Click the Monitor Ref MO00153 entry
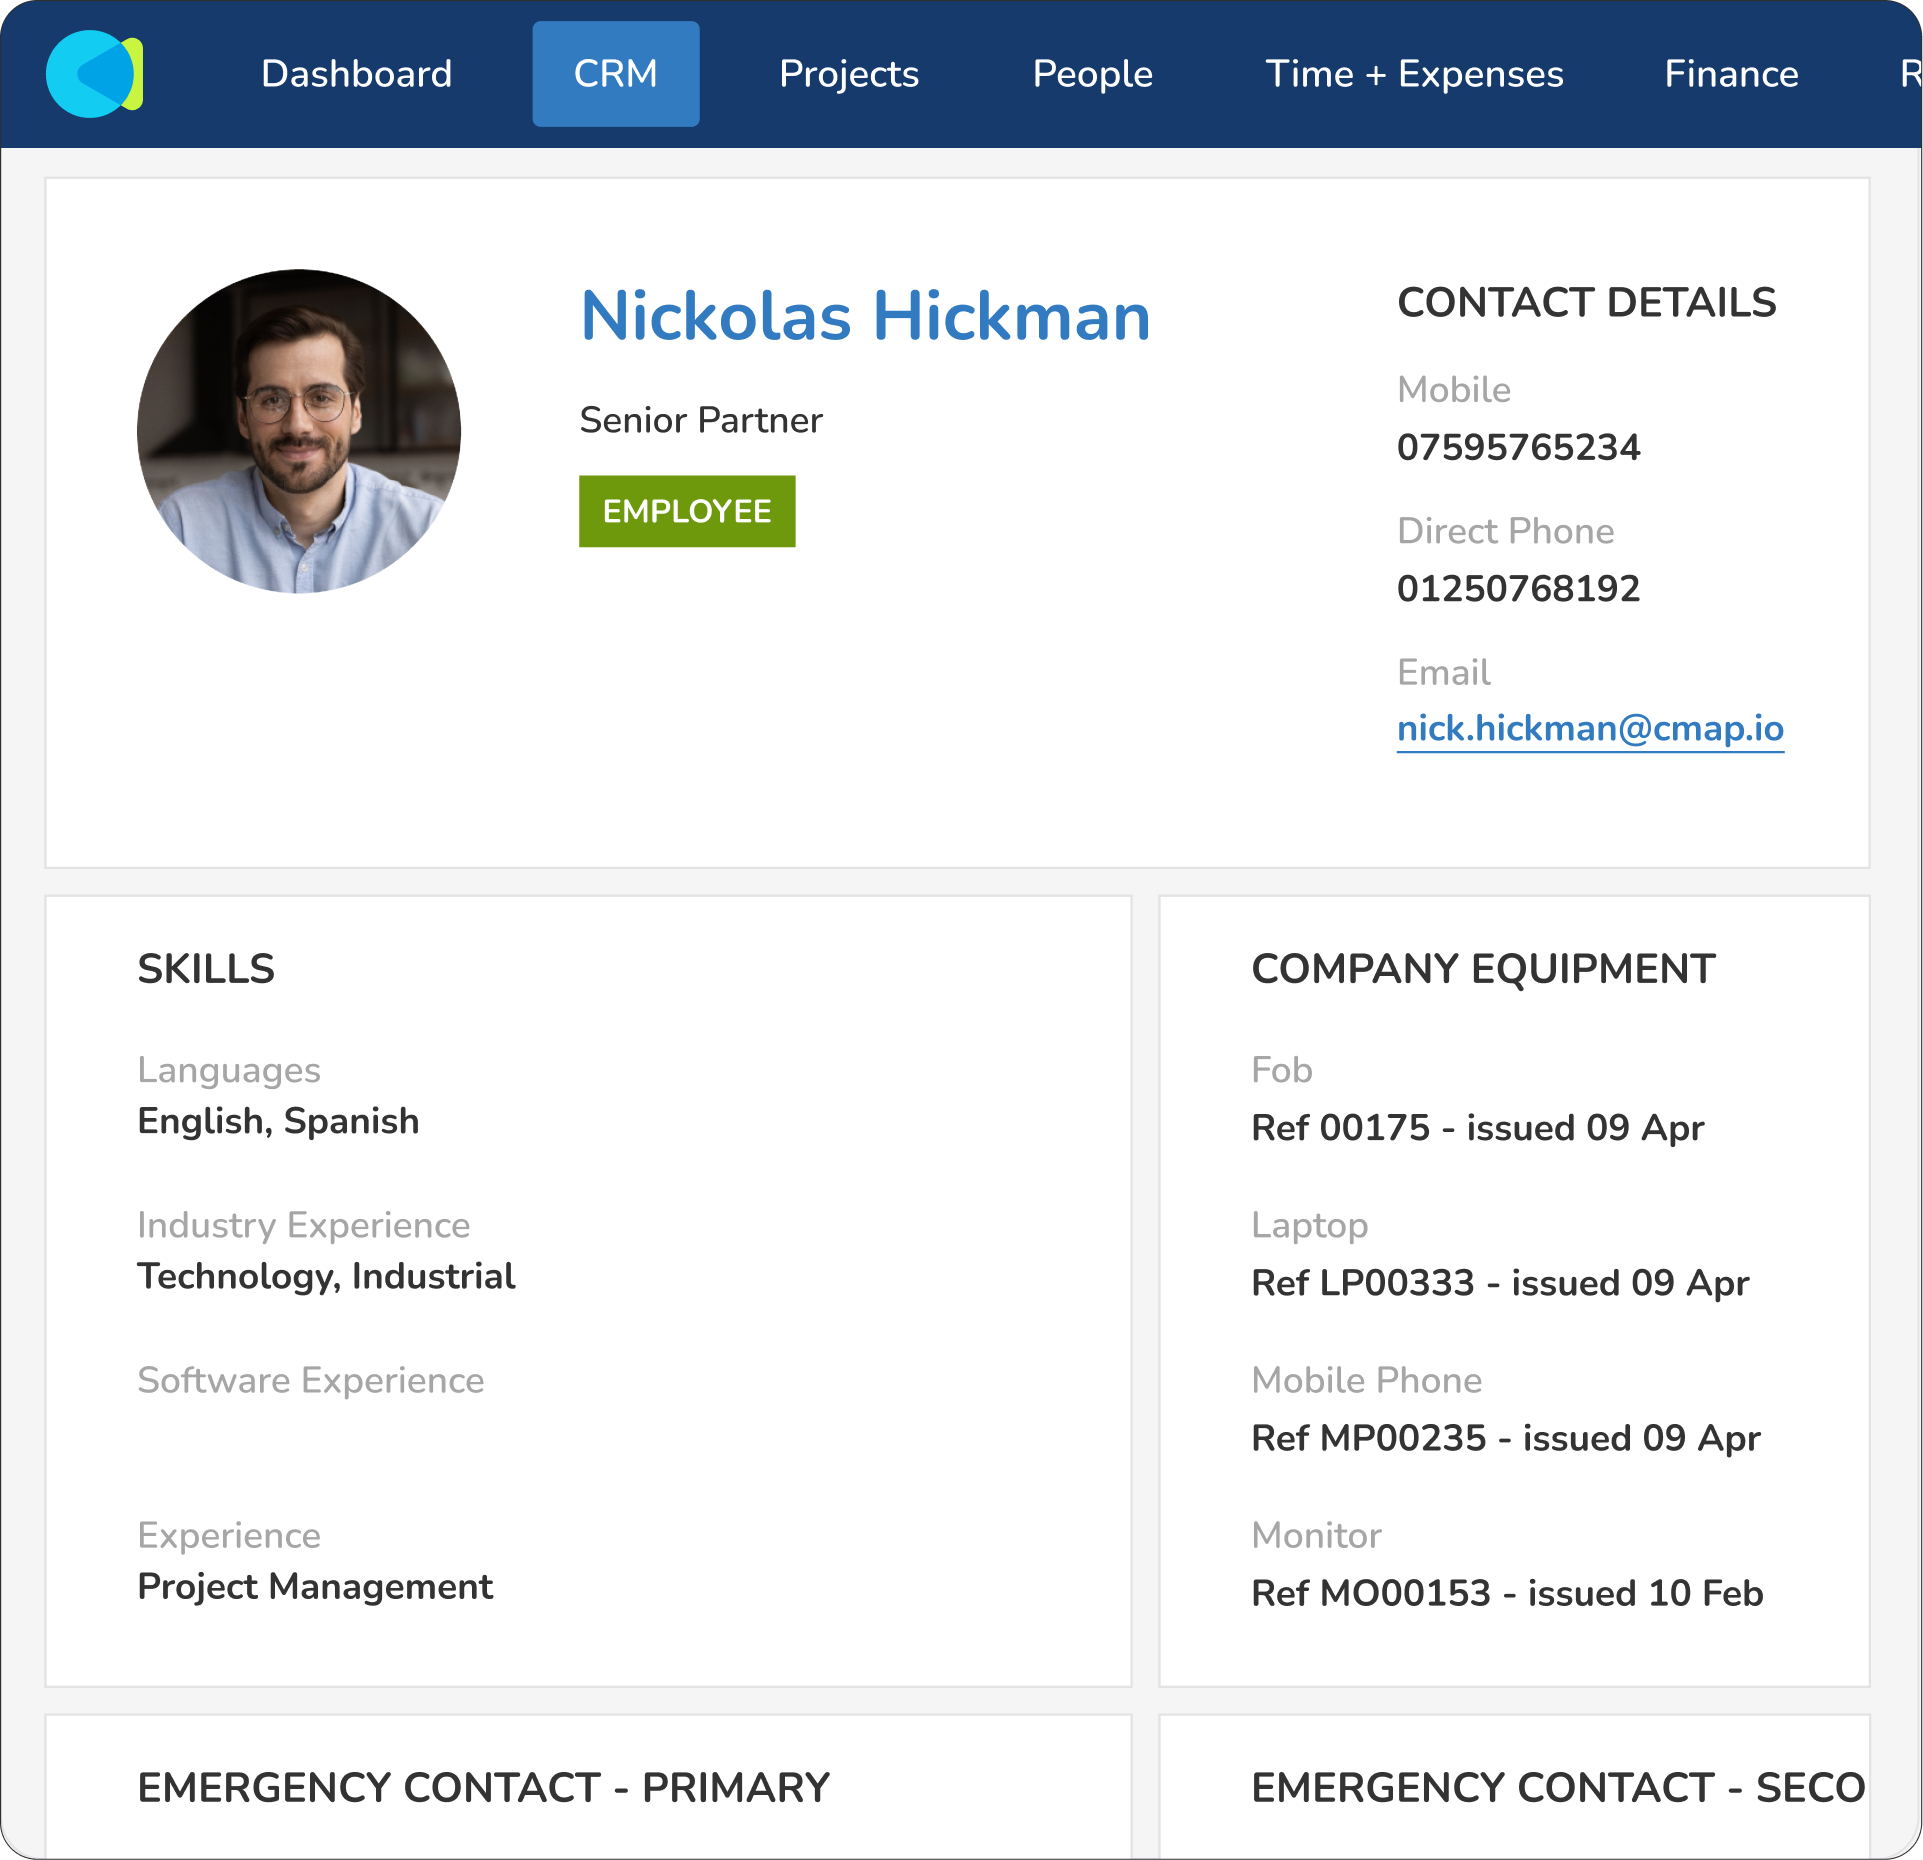 (x=1506, y=1593)
